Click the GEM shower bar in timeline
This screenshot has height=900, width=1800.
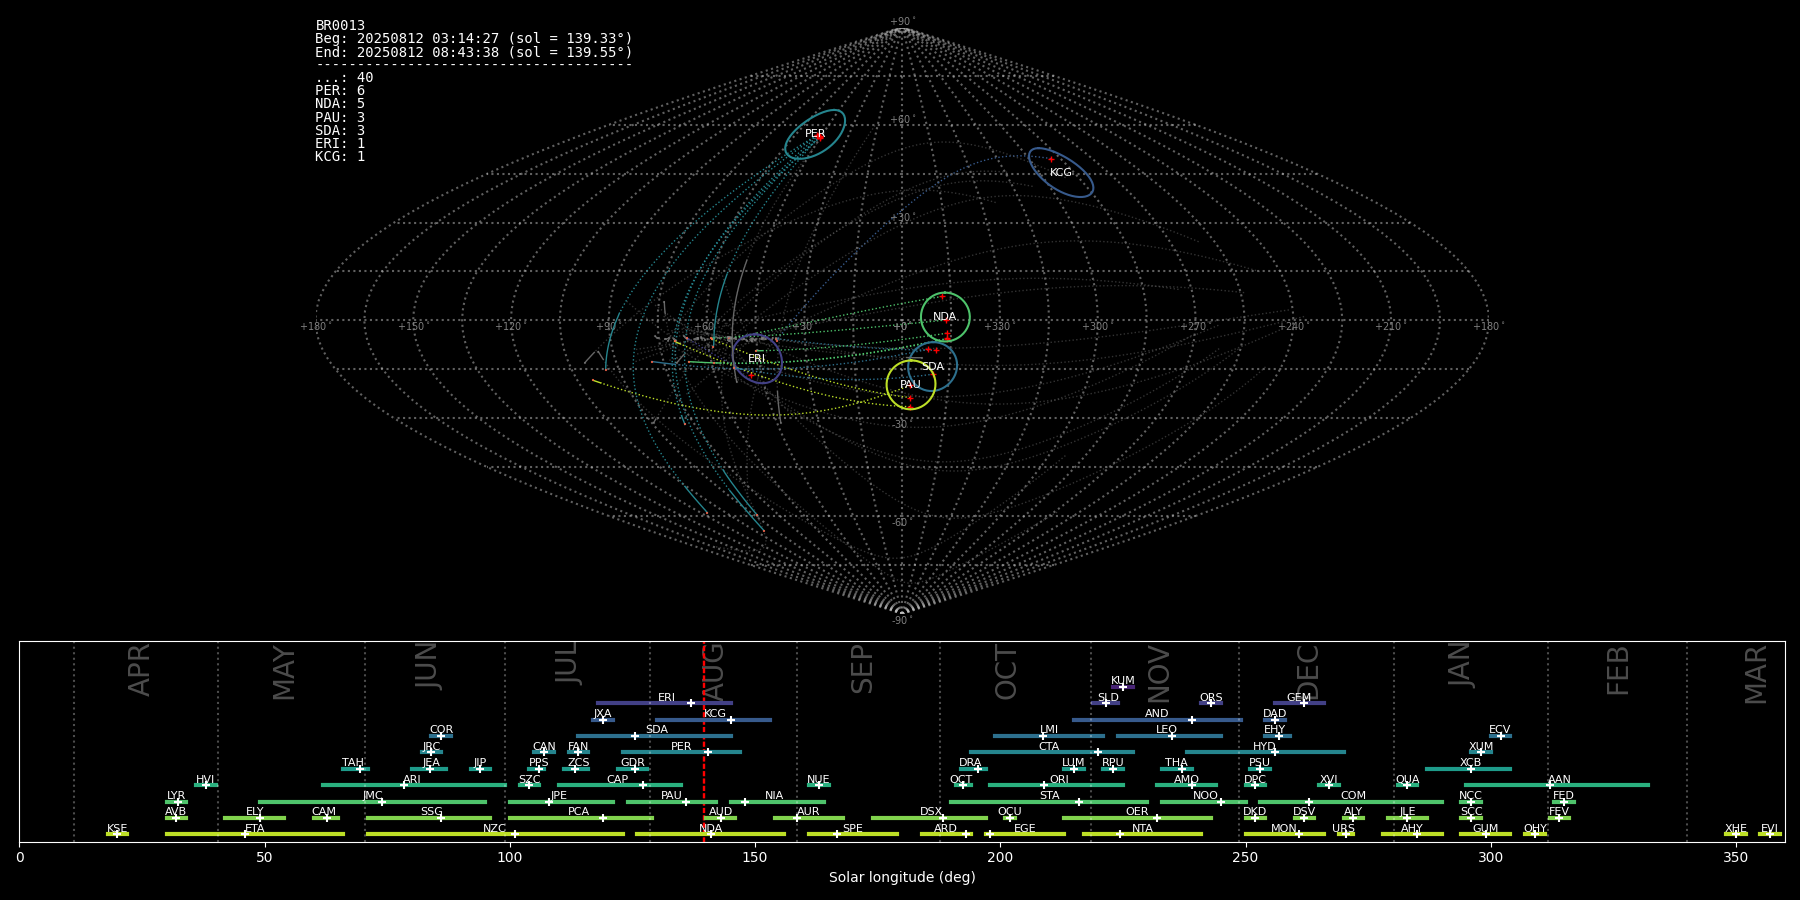pyautogui.click(x=1299, y=703)
